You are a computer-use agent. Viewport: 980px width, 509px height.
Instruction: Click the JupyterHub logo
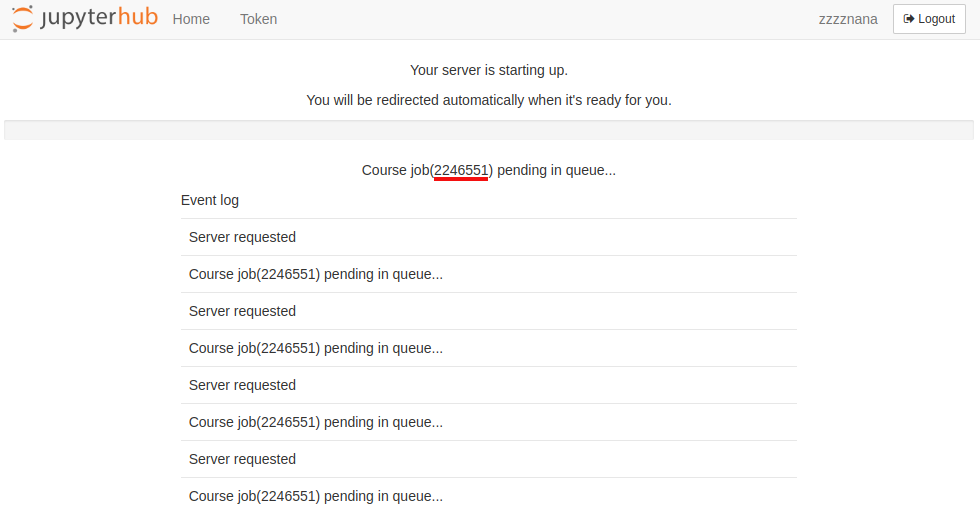point(85,18)
